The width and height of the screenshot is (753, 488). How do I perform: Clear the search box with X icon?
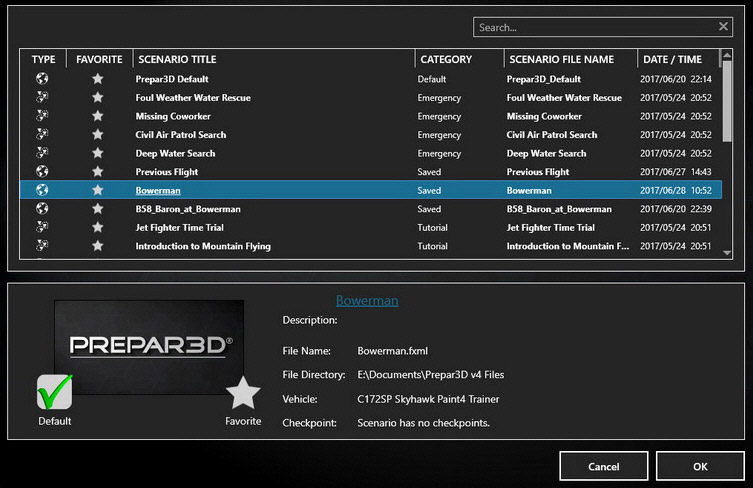click(723, 27)
